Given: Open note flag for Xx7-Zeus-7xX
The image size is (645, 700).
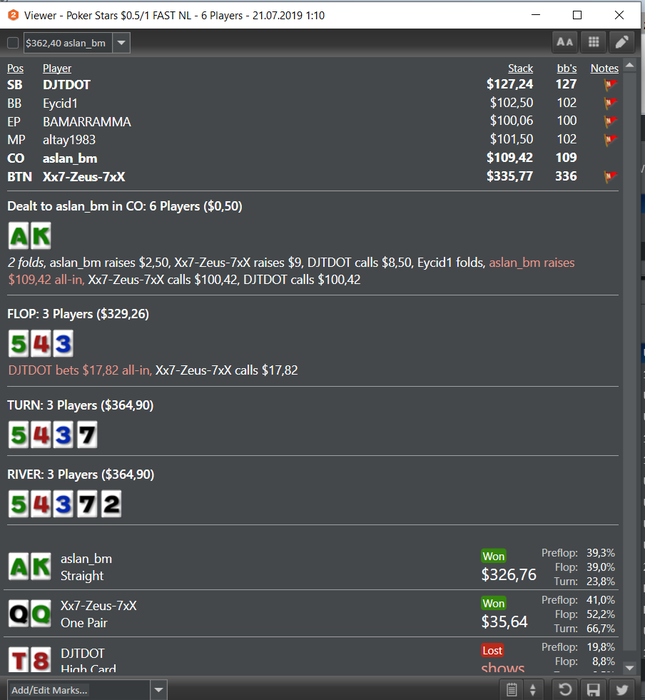Looking at the screenshot, I should tap(610, 177).
